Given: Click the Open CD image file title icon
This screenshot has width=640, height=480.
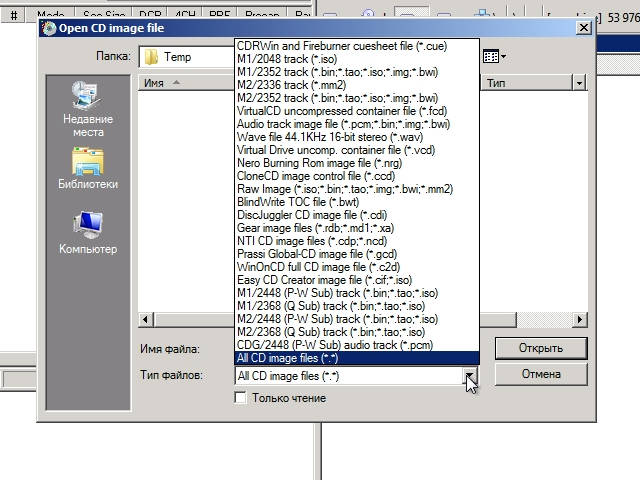Looking at the screenshot, I should tap(48, 28).
